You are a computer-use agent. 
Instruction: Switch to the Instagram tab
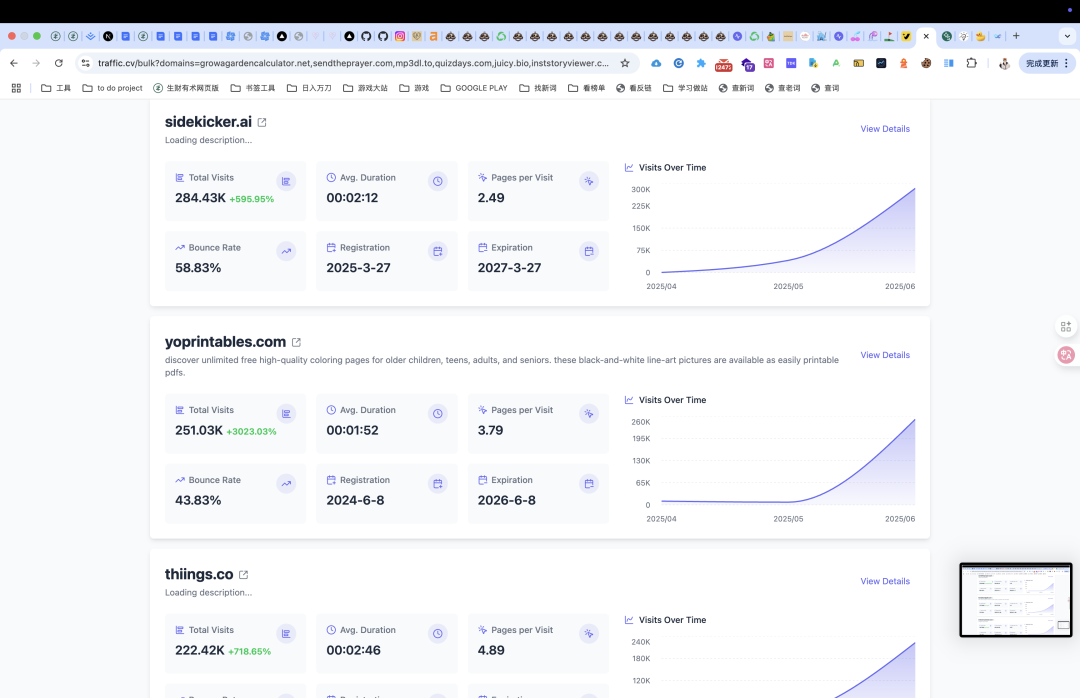click(x=399, y=37)
